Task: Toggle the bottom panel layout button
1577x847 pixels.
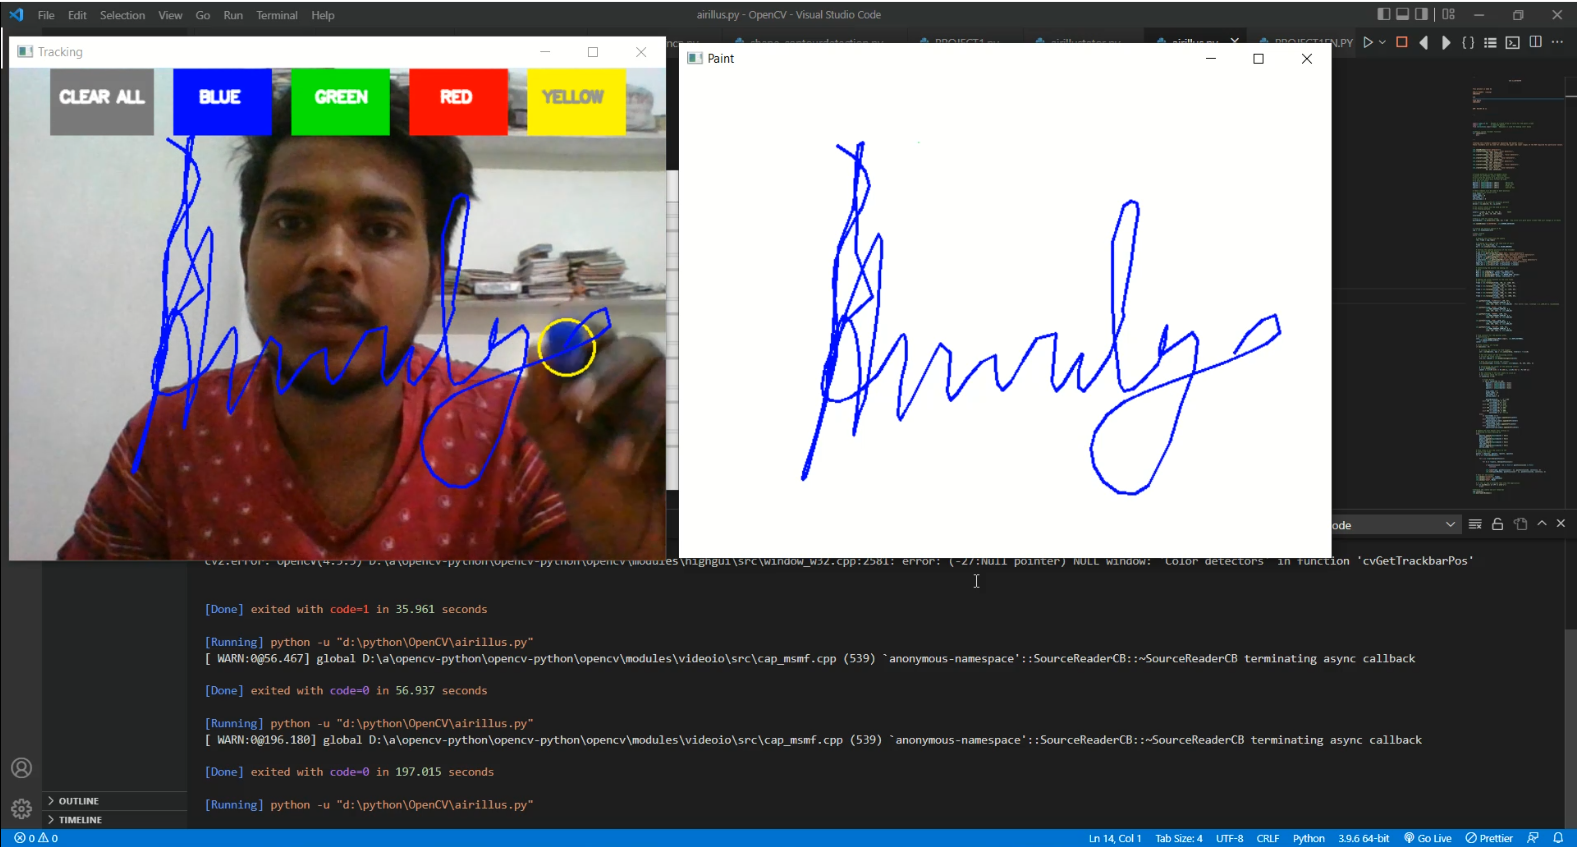Action: tap(1402, 14)
